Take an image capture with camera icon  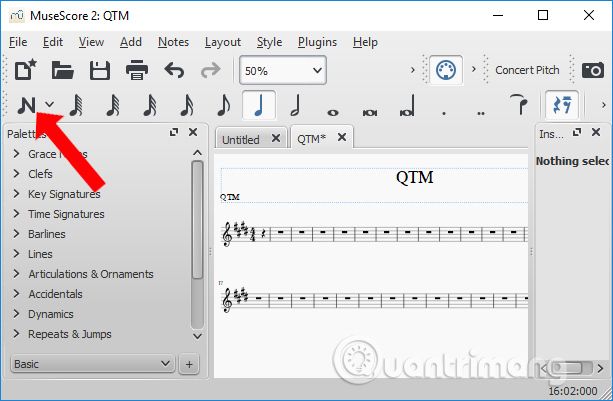click(x=593, y=70)
